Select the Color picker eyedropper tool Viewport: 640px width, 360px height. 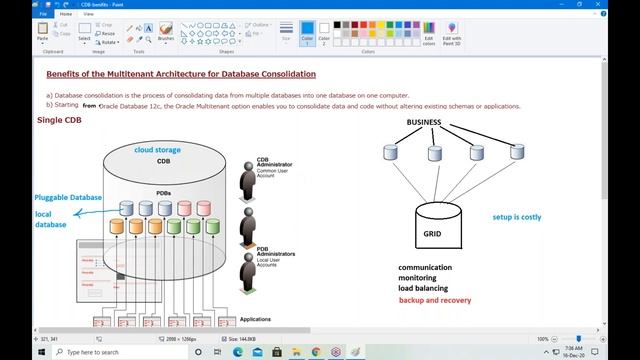pyautogui.click(x=139, y=39)
